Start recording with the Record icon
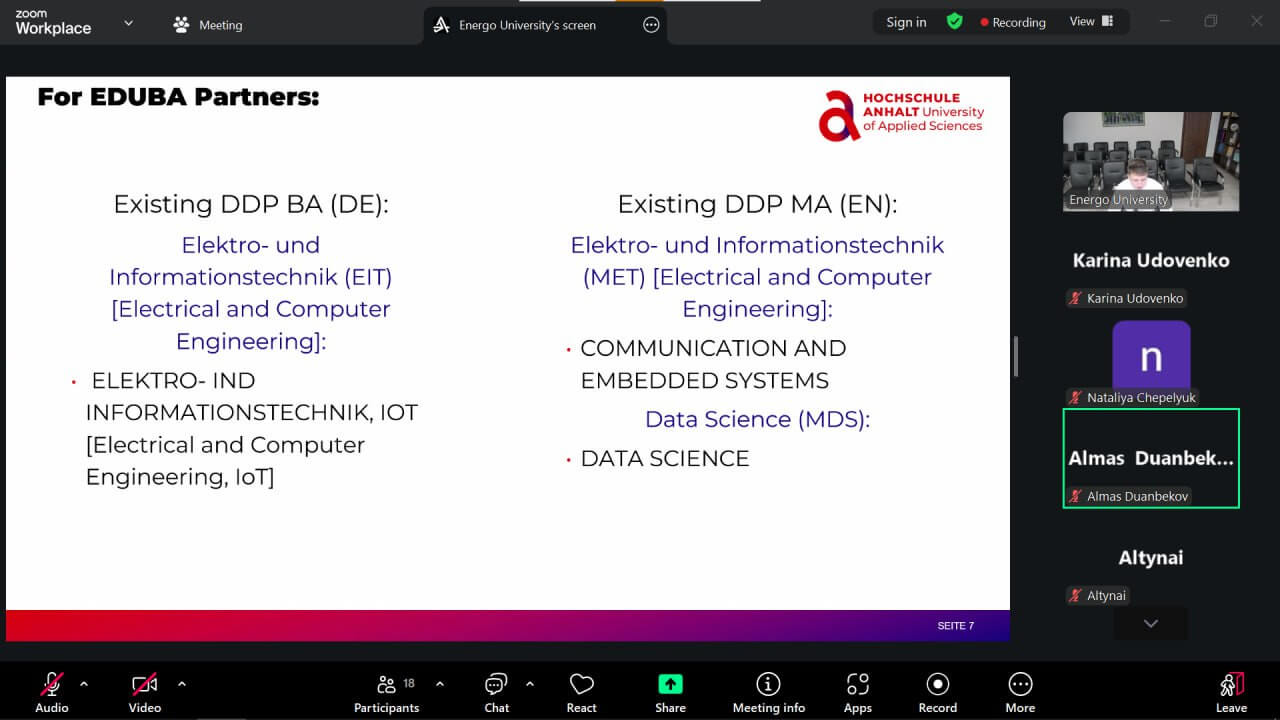 (x=937, y=692)
